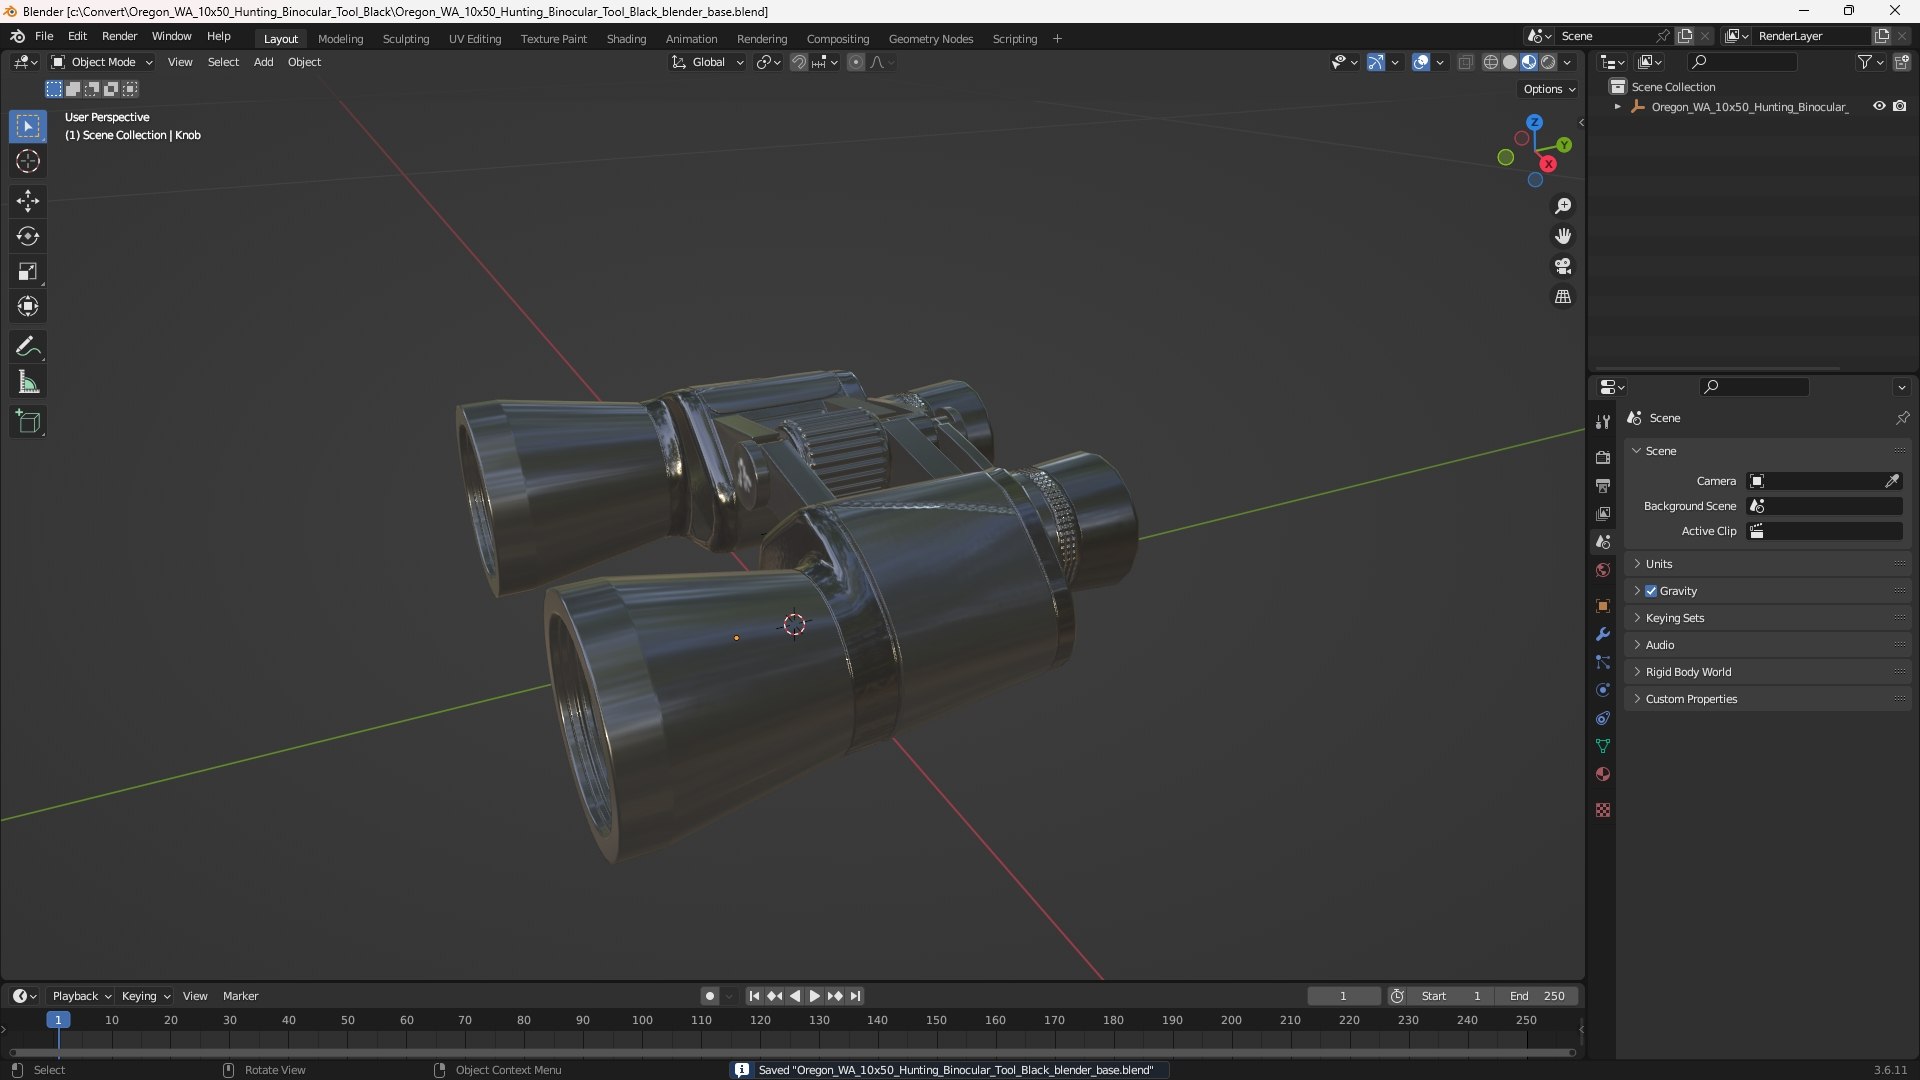Play the animation forward
Image resolution: width=1920 pixels, height=1080 pixels.
pos(814,996)
